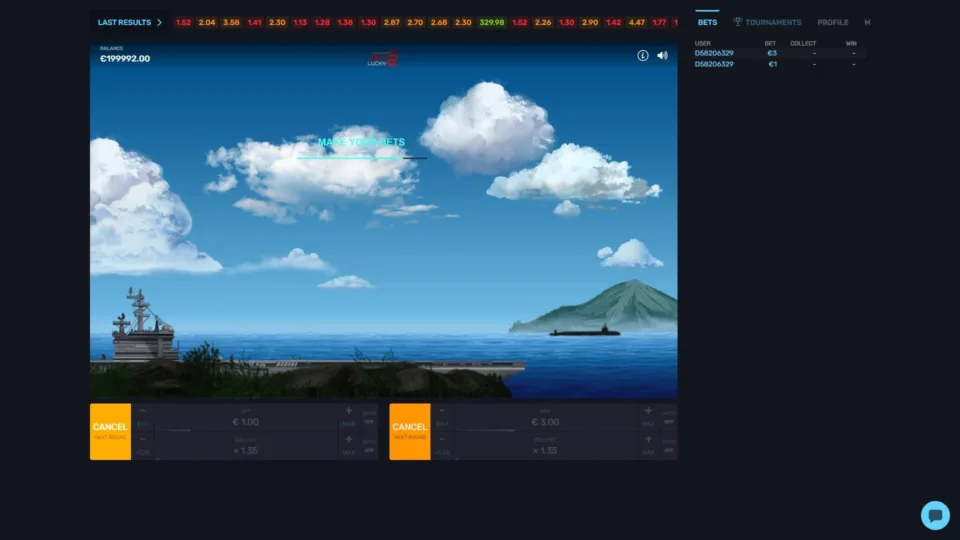Open the Profile tab
The image size is (960, 540).
(x=832, y=22)
